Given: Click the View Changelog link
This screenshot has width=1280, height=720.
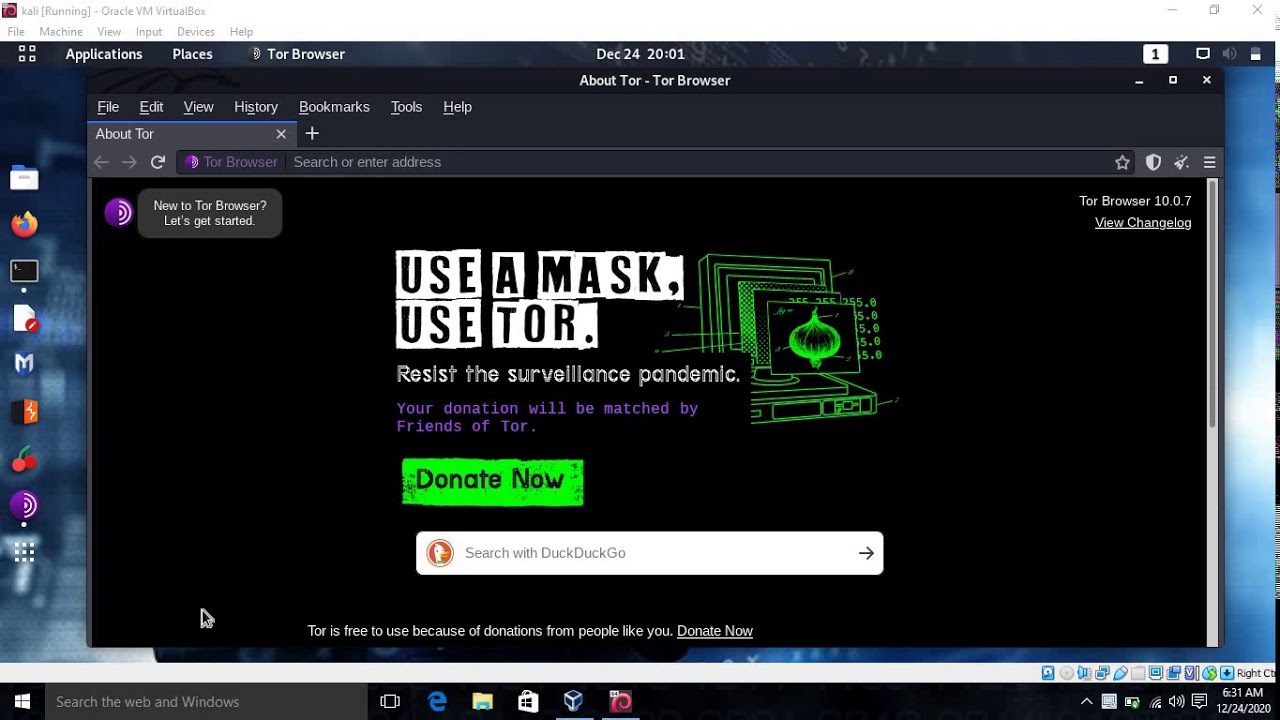Looking at the screenshot, I should 1143,223.
